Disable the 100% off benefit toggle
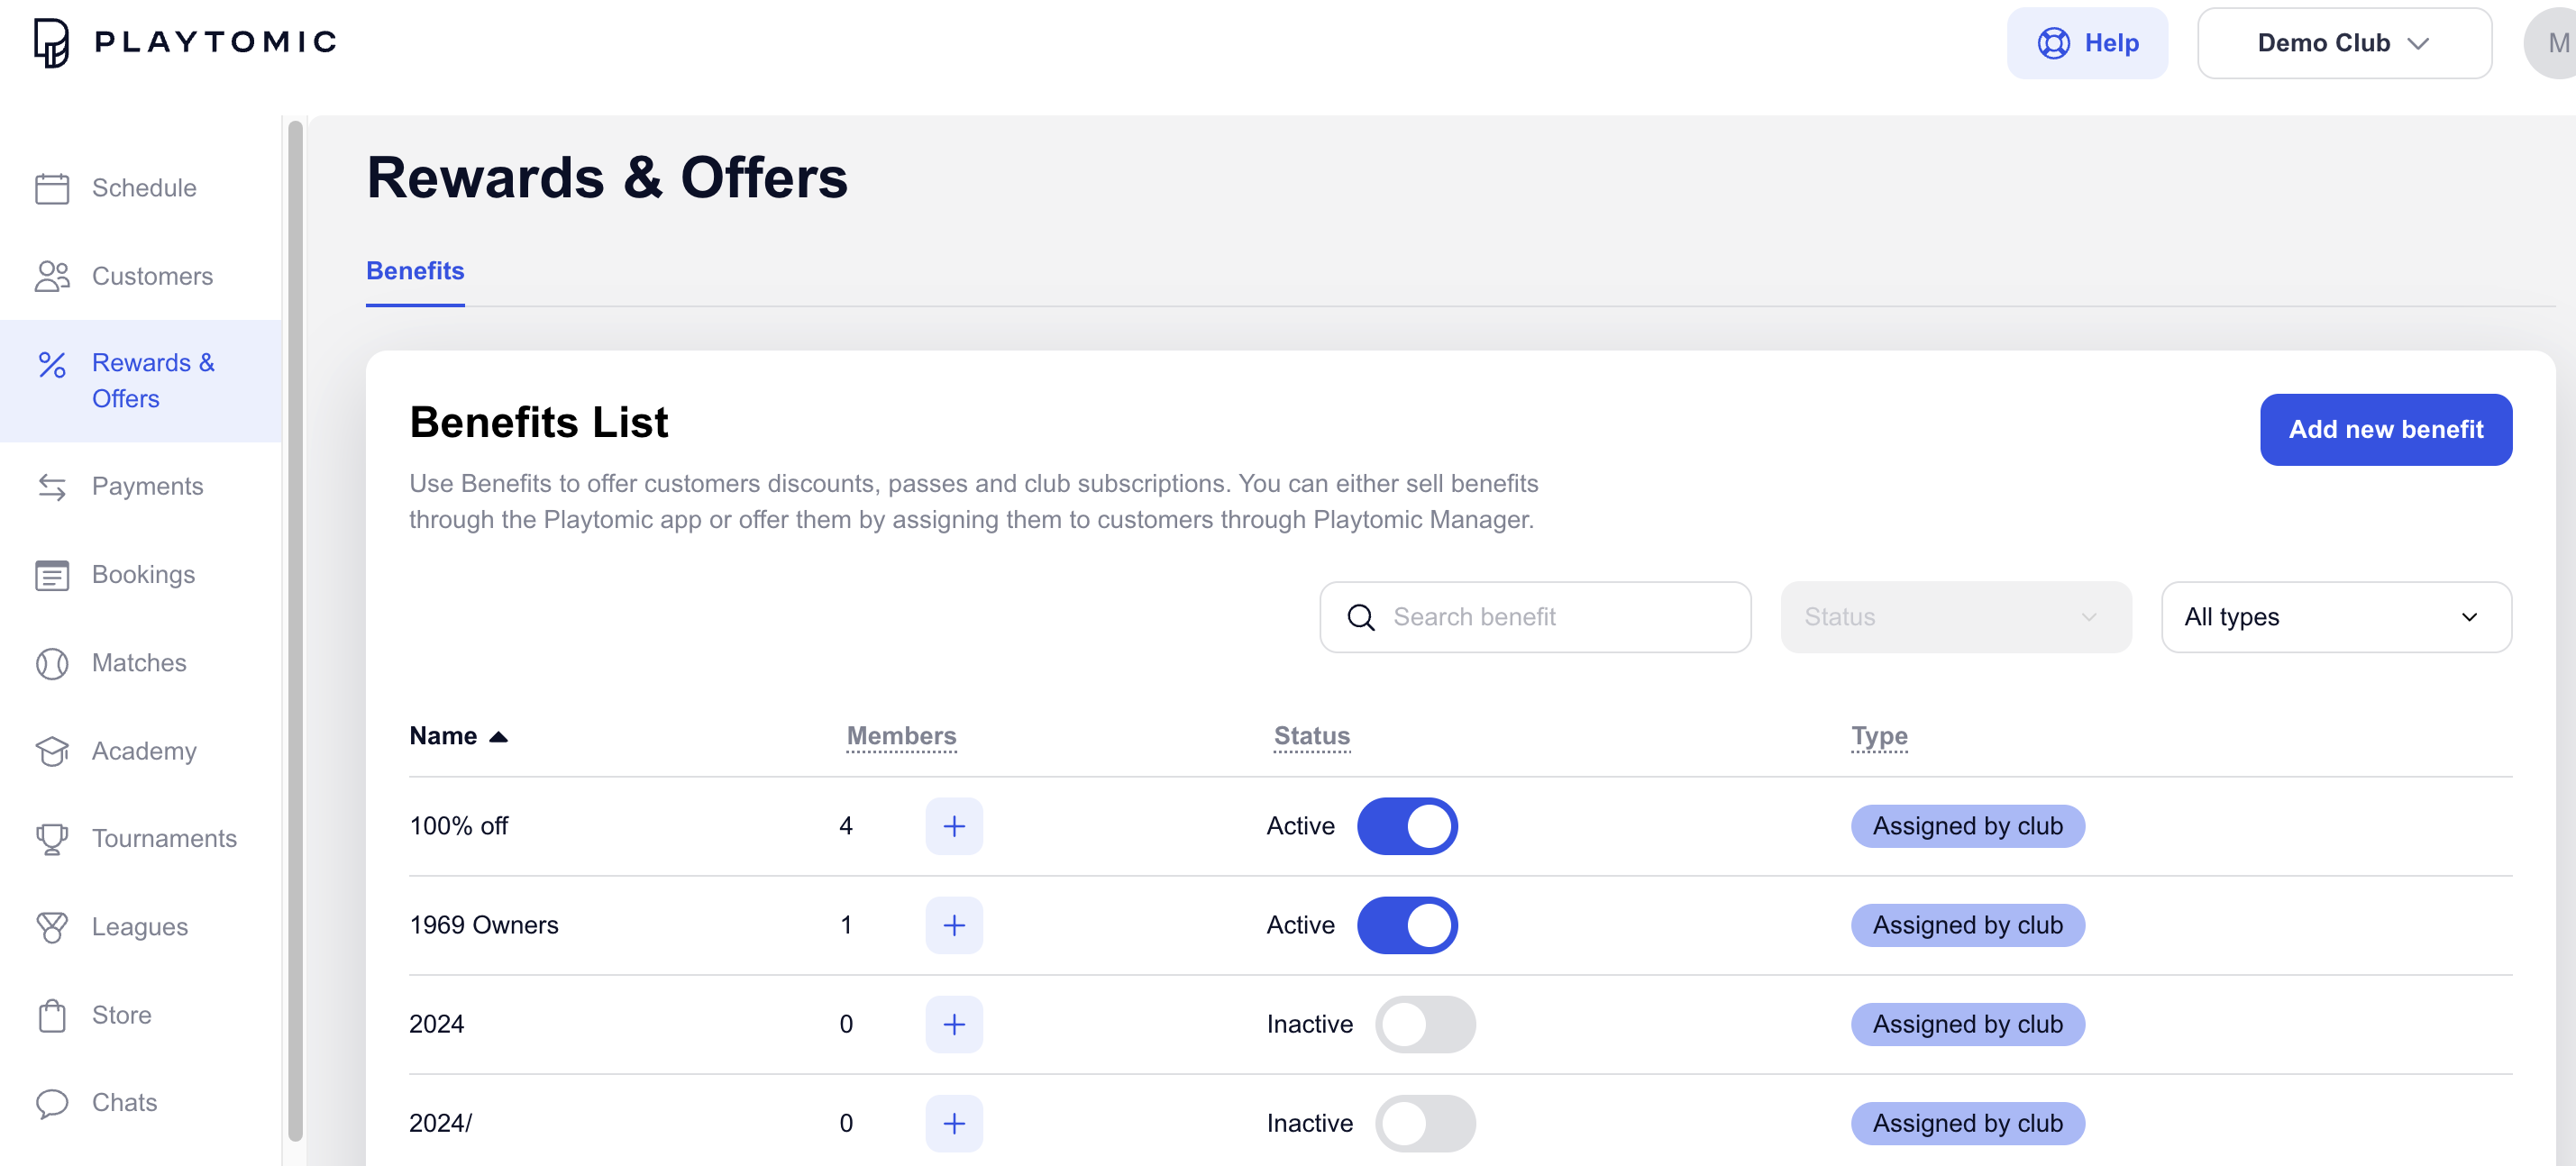 (x=1406, y=826)
